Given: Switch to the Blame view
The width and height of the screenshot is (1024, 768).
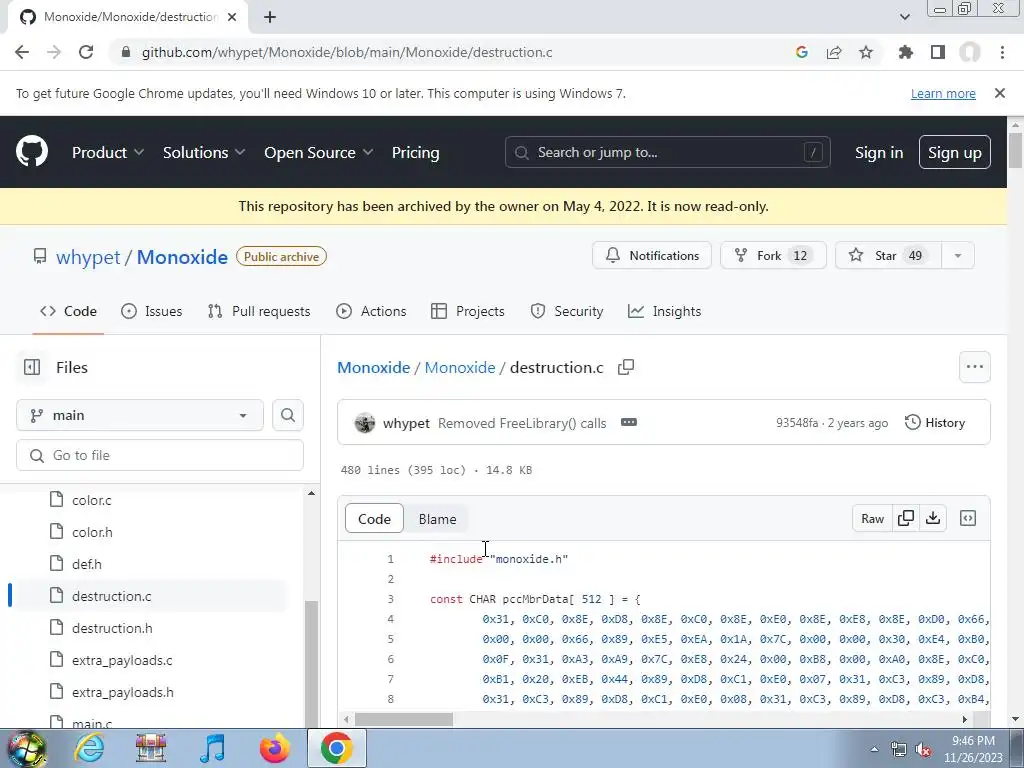Looking at the screenshot, I should [437, 519].
